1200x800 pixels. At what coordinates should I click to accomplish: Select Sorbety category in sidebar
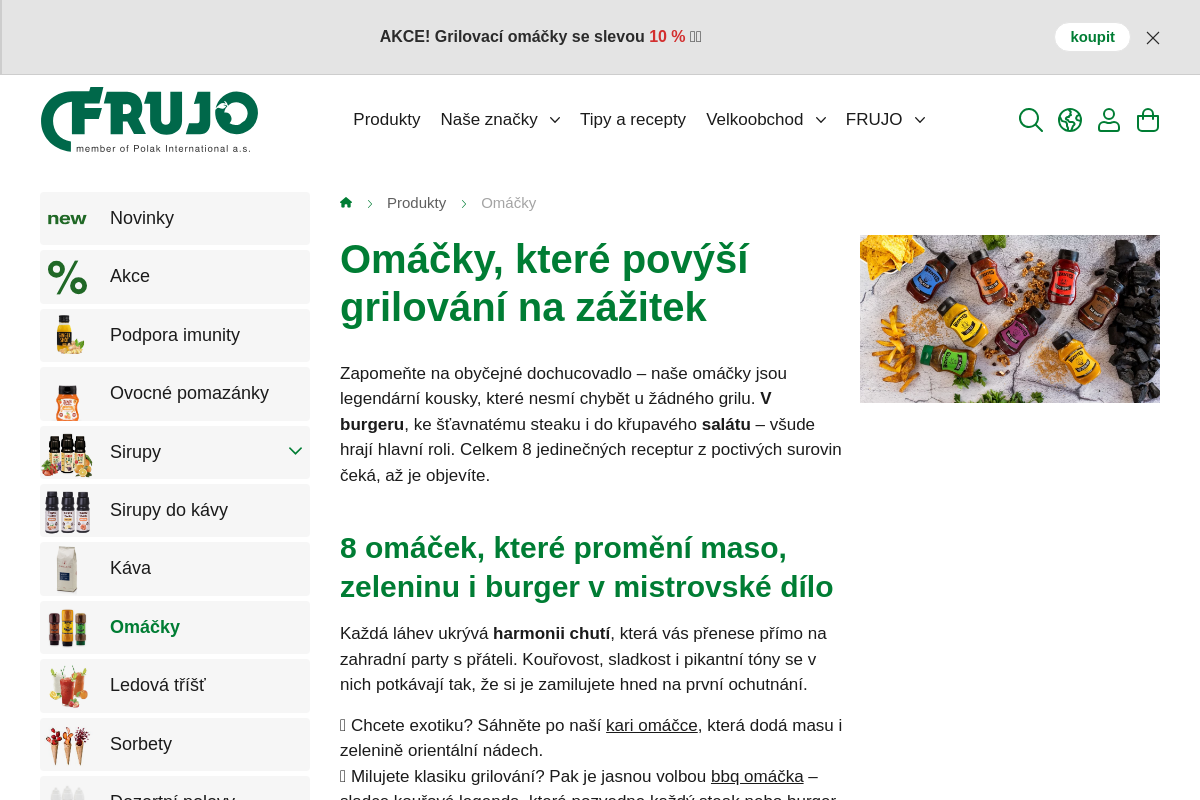point(175,744)
